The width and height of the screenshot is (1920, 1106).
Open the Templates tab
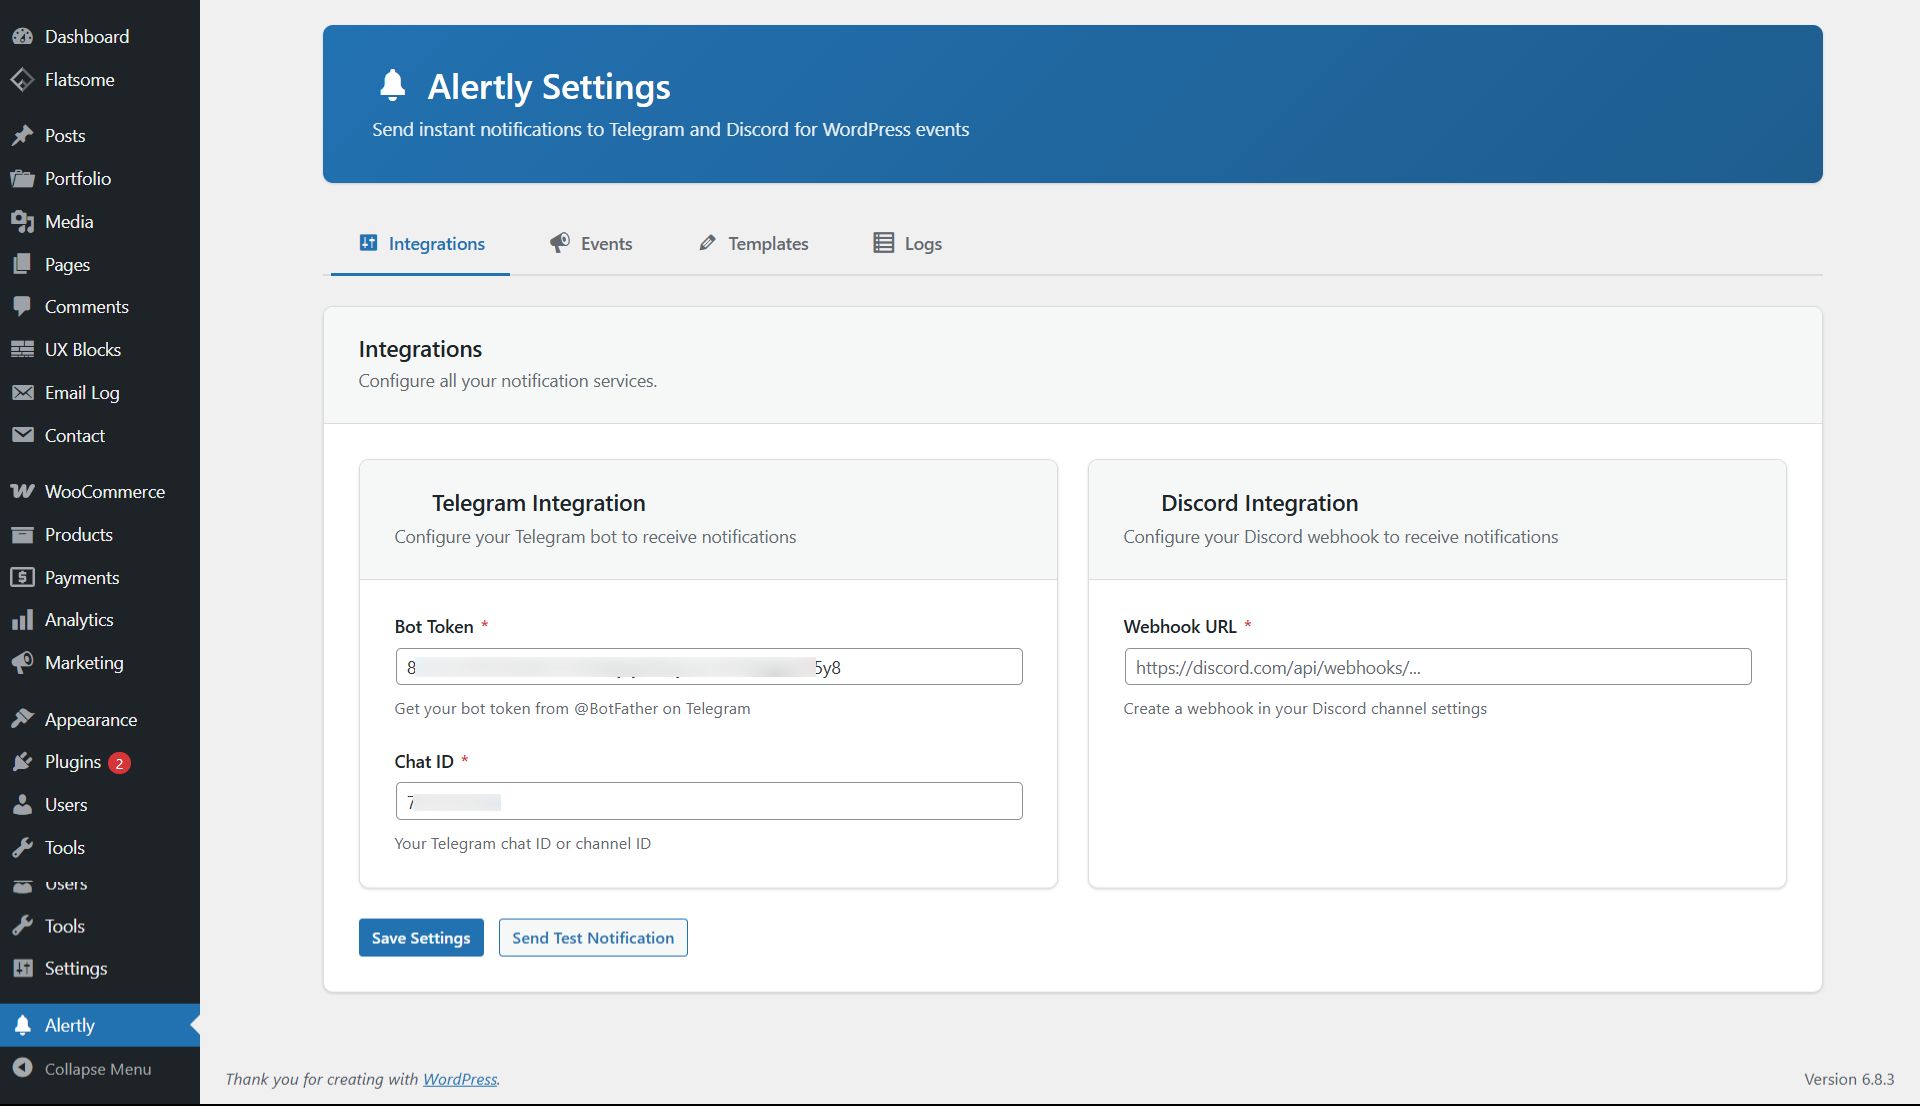coord(754,244)
